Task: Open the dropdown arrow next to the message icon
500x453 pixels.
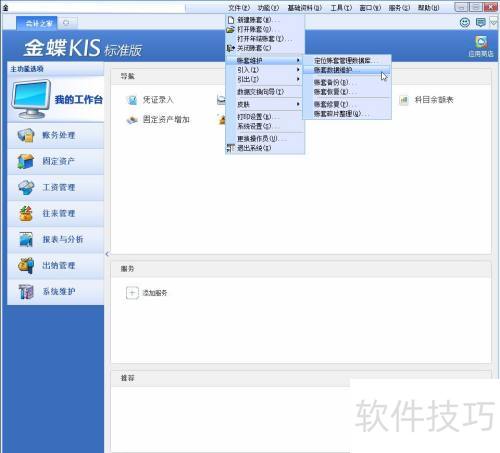Action: click(493, 22)
